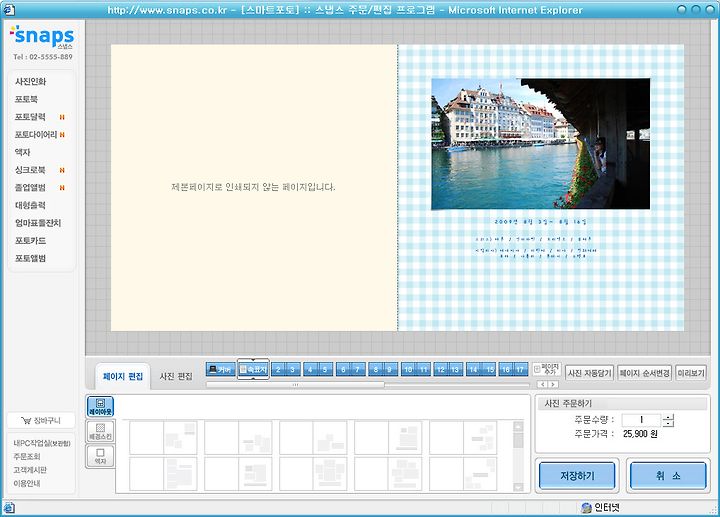Screen dimensions: 720x517
Task: Open the 커버 cover page button
Action: tap(221, 369)
